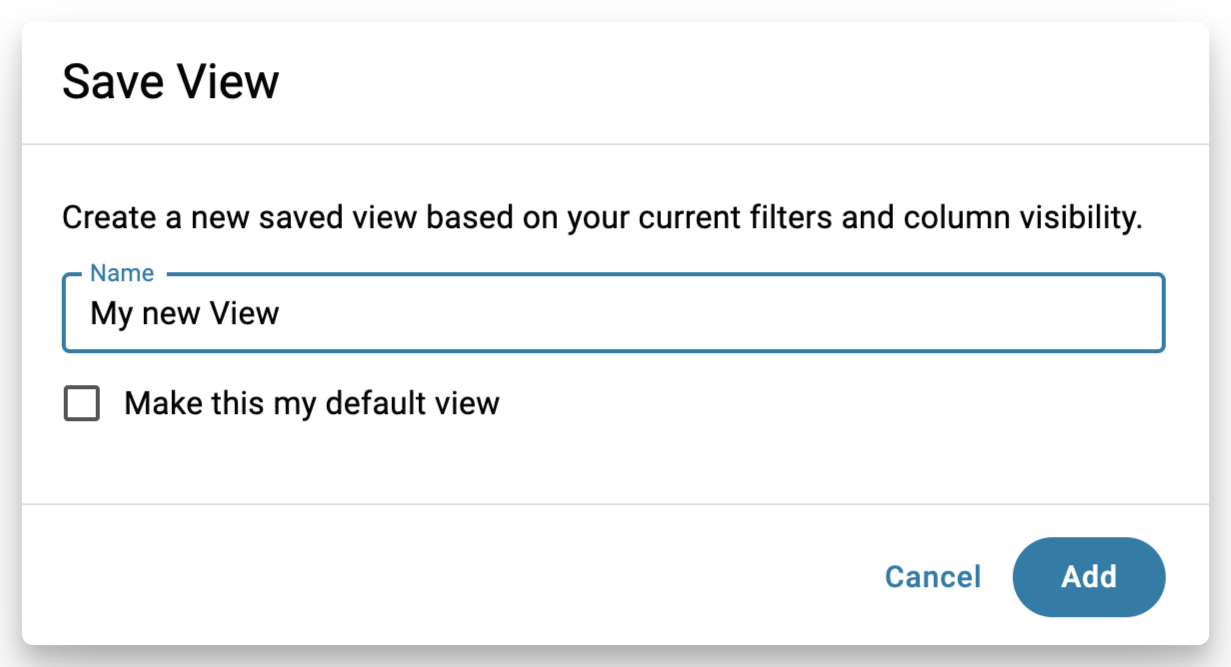The image size is (1231, 667).
Task: Cancel the Save View dialog
Action: coord(933,577)
